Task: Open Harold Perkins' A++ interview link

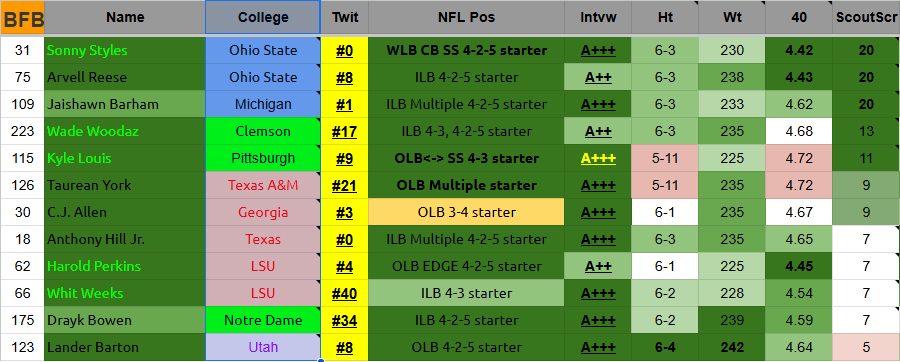Action: tap(598, 266)
